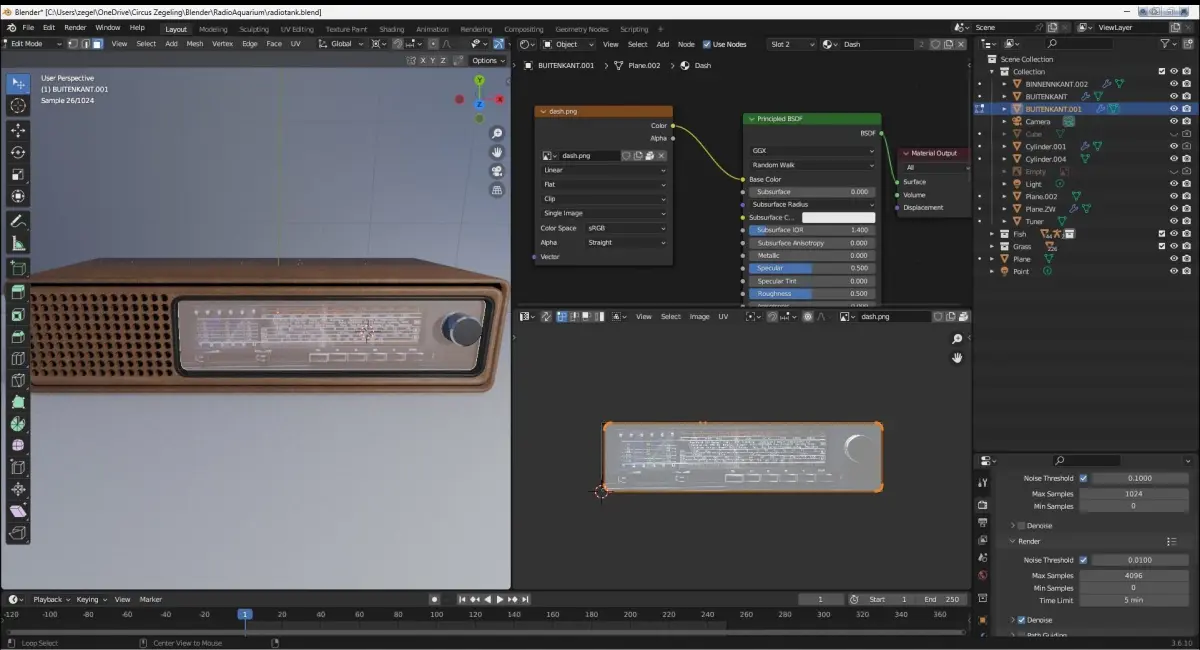Select the Measure tool
Image resolution: width=1200 pixels, height=650 pixels.
(x=18, y=243)
